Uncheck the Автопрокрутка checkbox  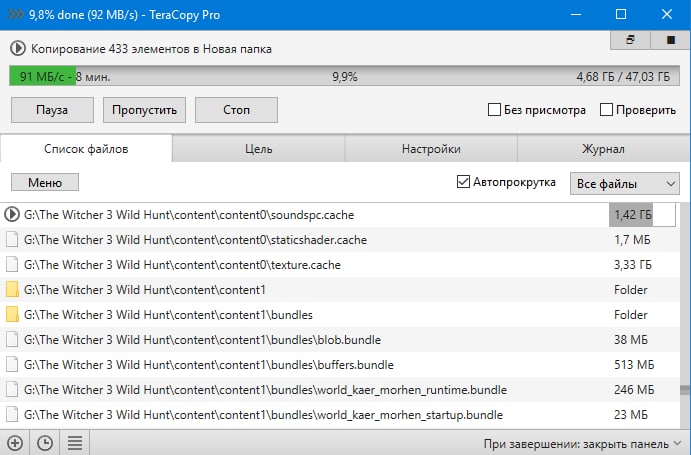pos(463,182)
